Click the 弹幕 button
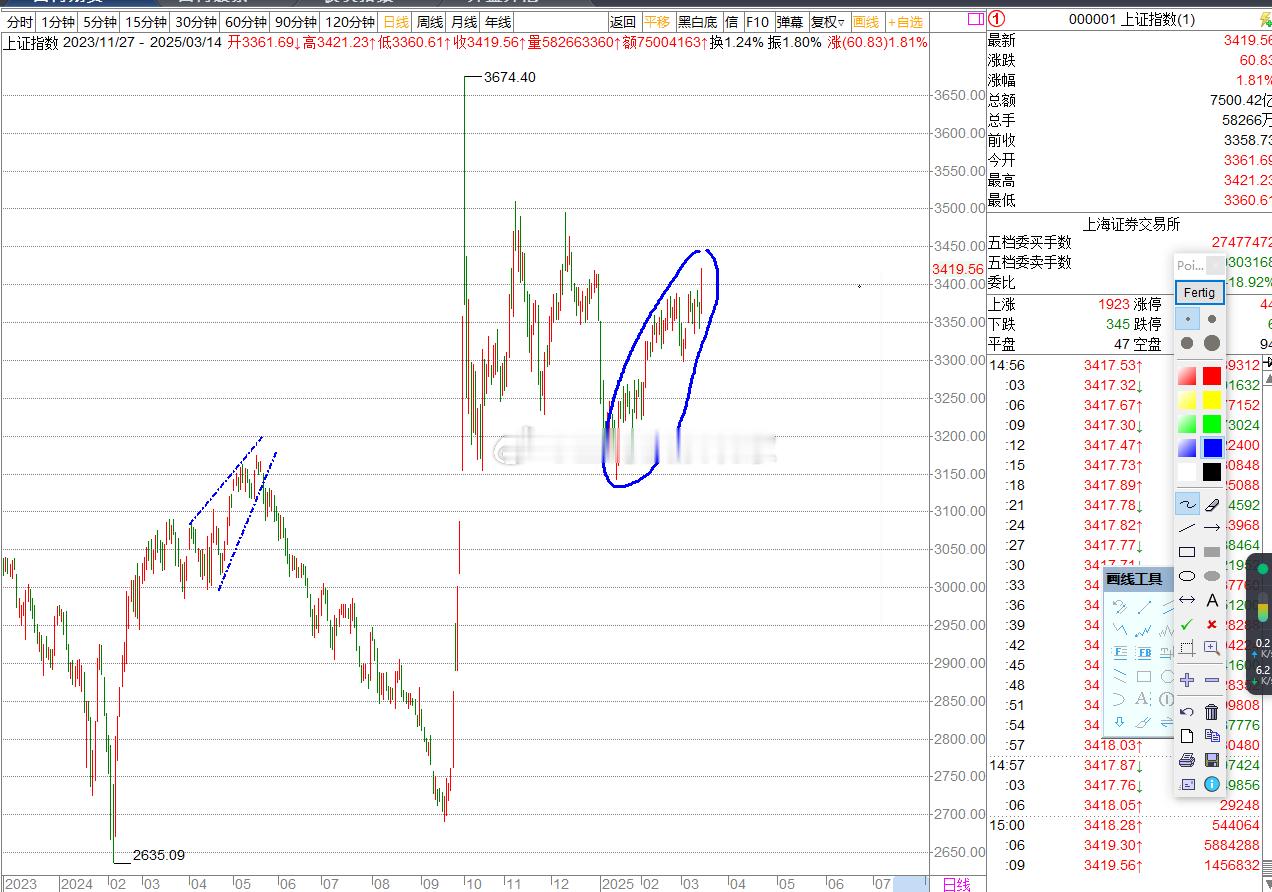The width and height of the screenshot is (1272, 892). (790, 22)
